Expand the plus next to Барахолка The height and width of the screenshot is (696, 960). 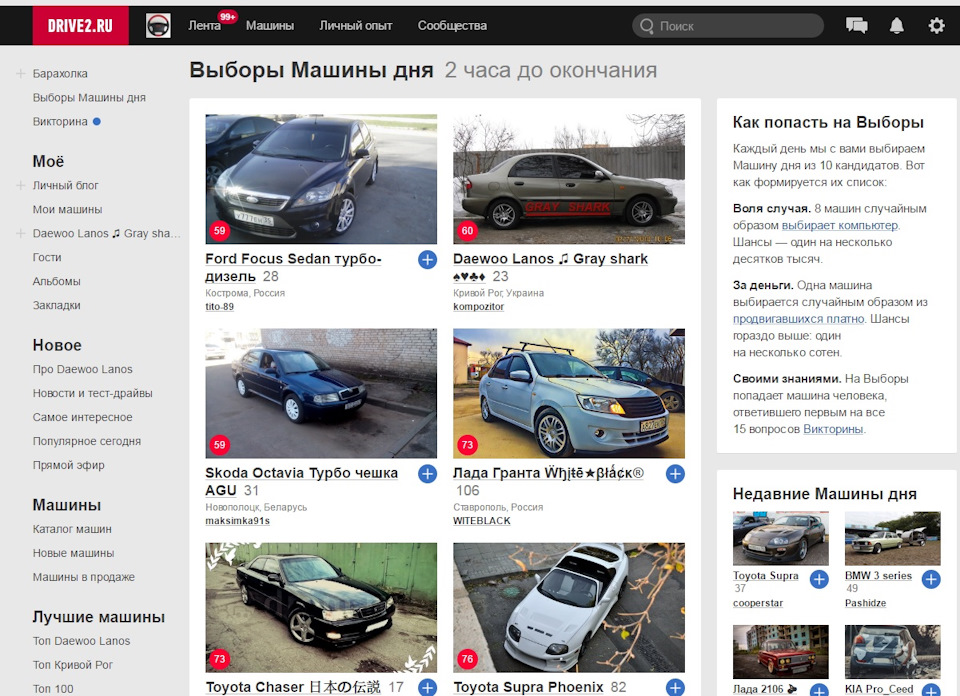[20, 73]
